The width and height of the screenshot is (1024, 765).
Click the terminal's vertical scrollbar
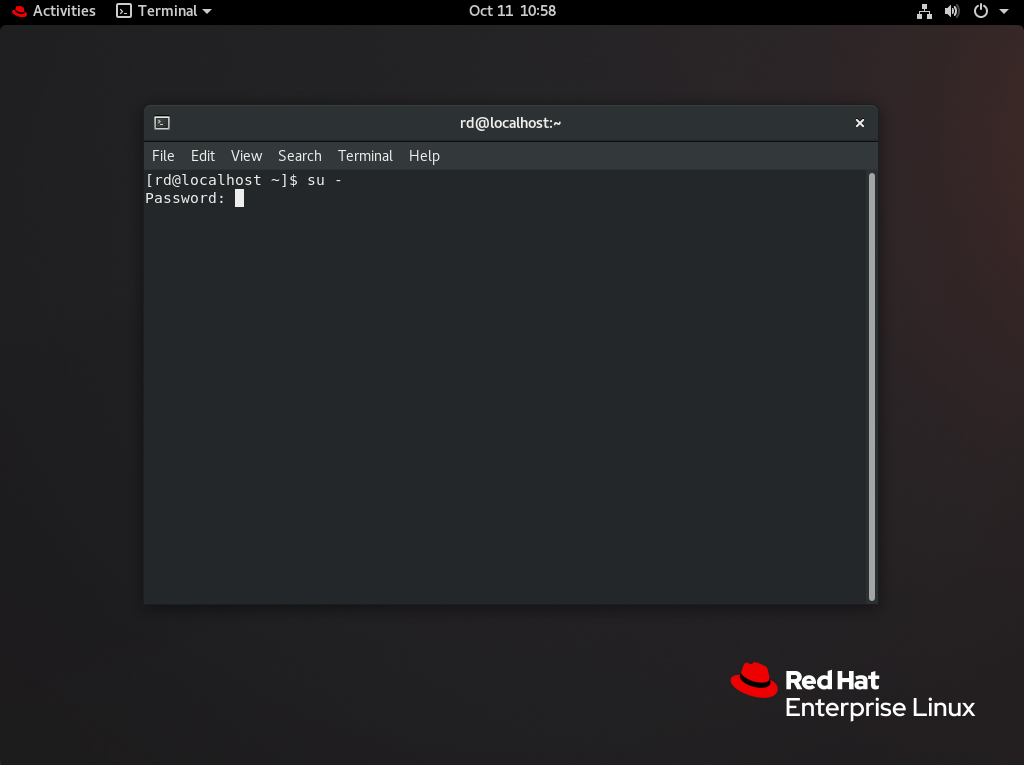pos(872,386)
